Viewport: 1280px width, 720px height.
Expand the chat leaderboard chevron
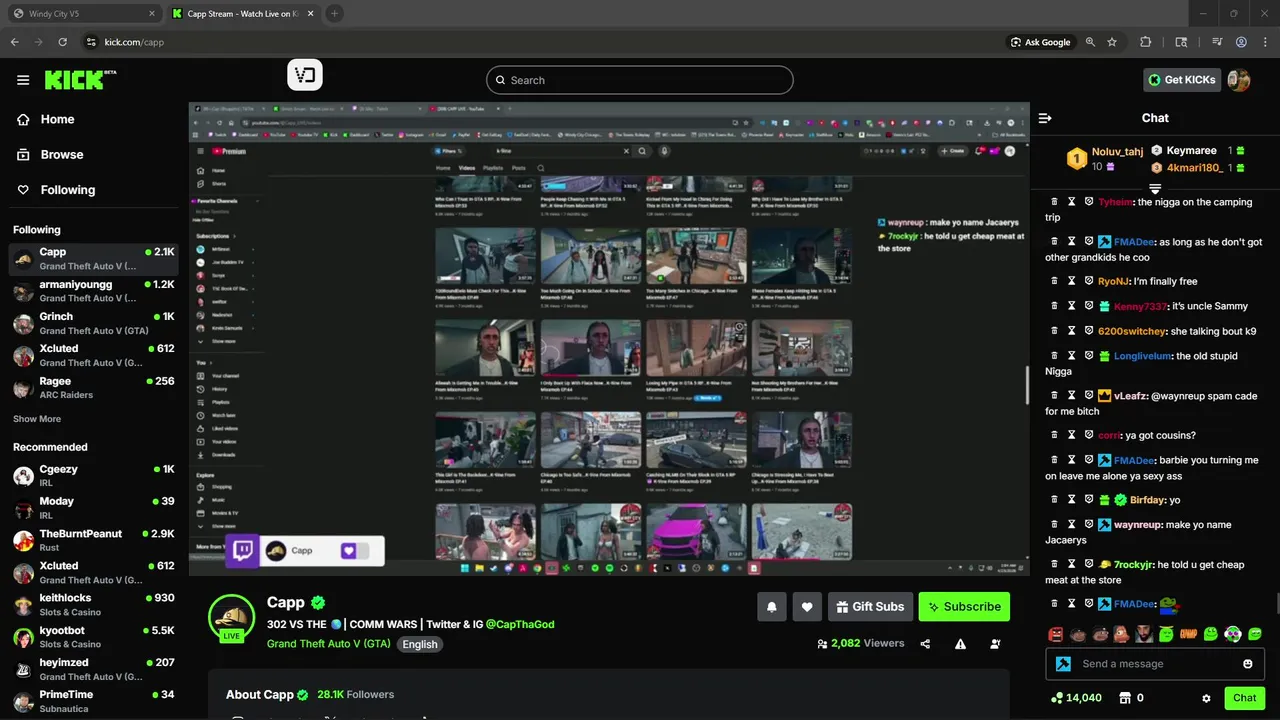(x=1155, y=188)
